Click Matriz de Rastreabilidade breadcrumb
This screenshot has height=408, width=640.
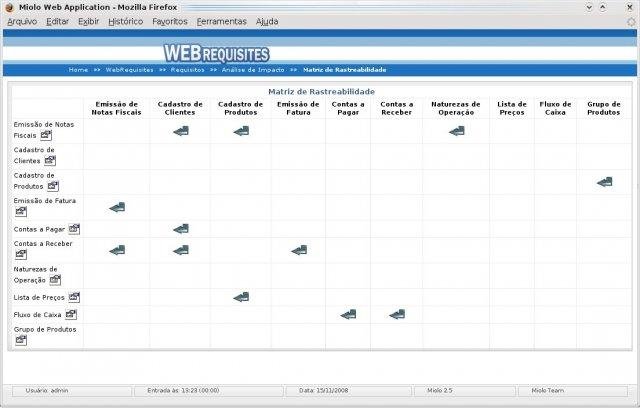(x=344, y=70)
